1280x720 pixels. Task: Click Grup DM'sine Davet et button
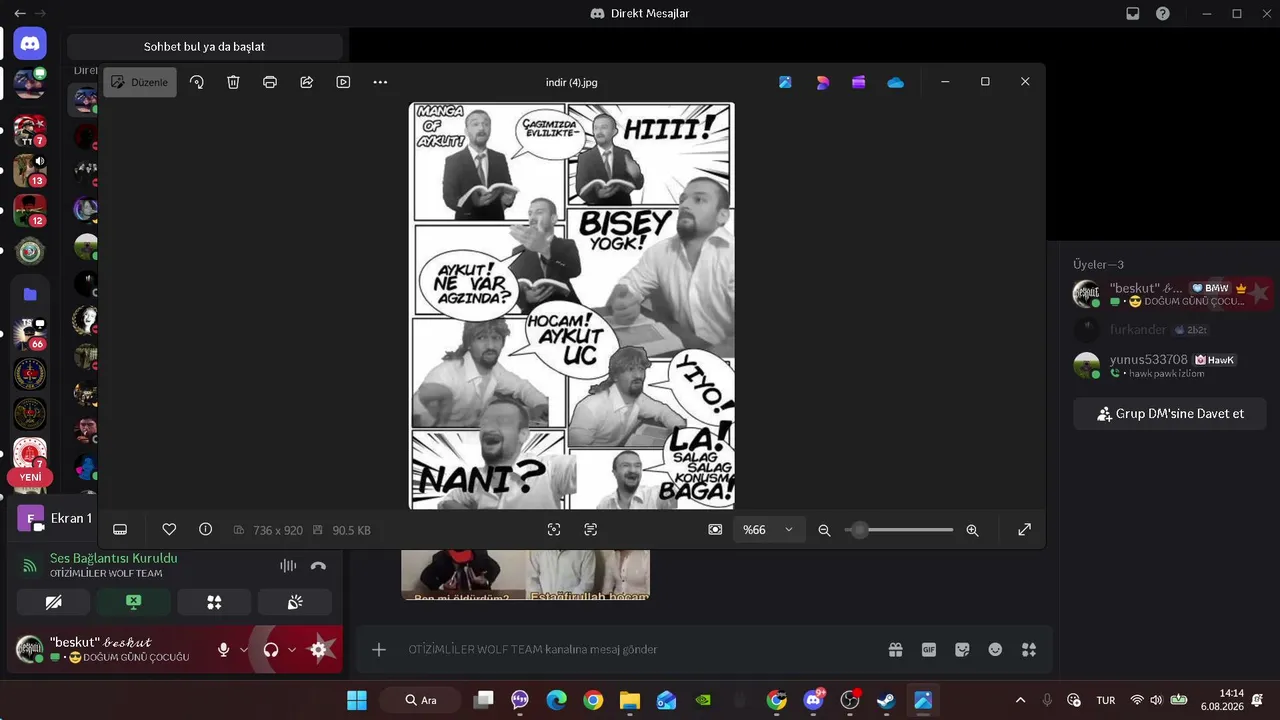tap(1170, 414)
